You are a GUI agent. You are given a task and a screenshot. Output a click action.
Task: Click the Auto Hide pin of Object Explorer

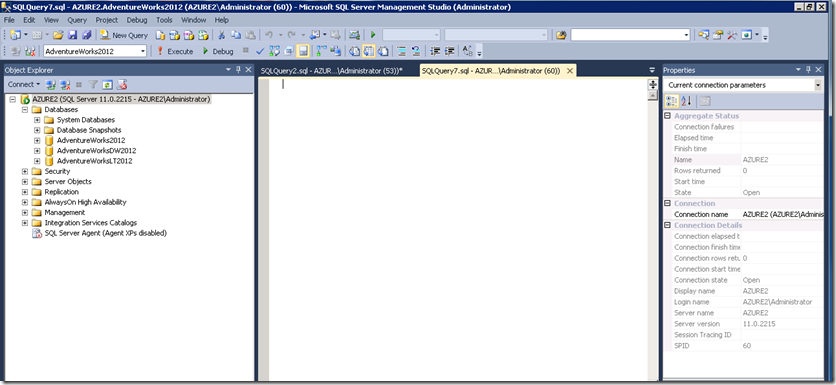pos(238,70)
